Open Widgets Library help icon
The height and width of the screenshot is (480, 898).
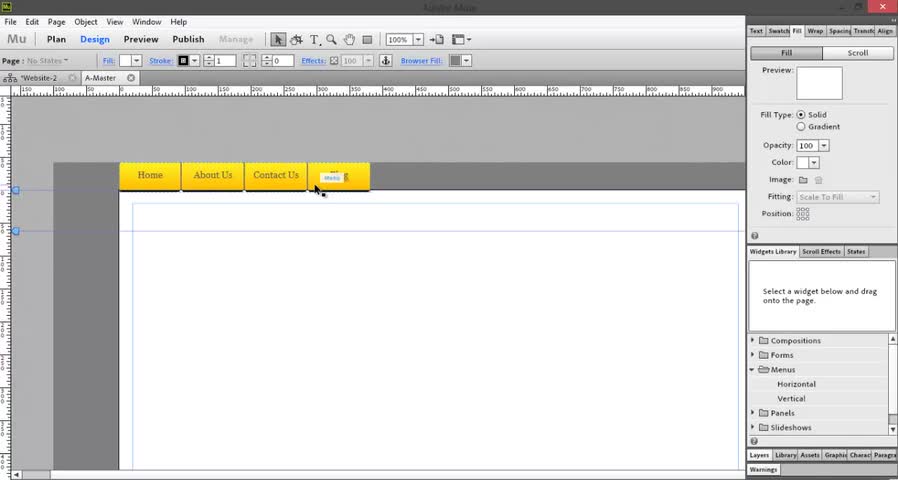pos(754,441)
